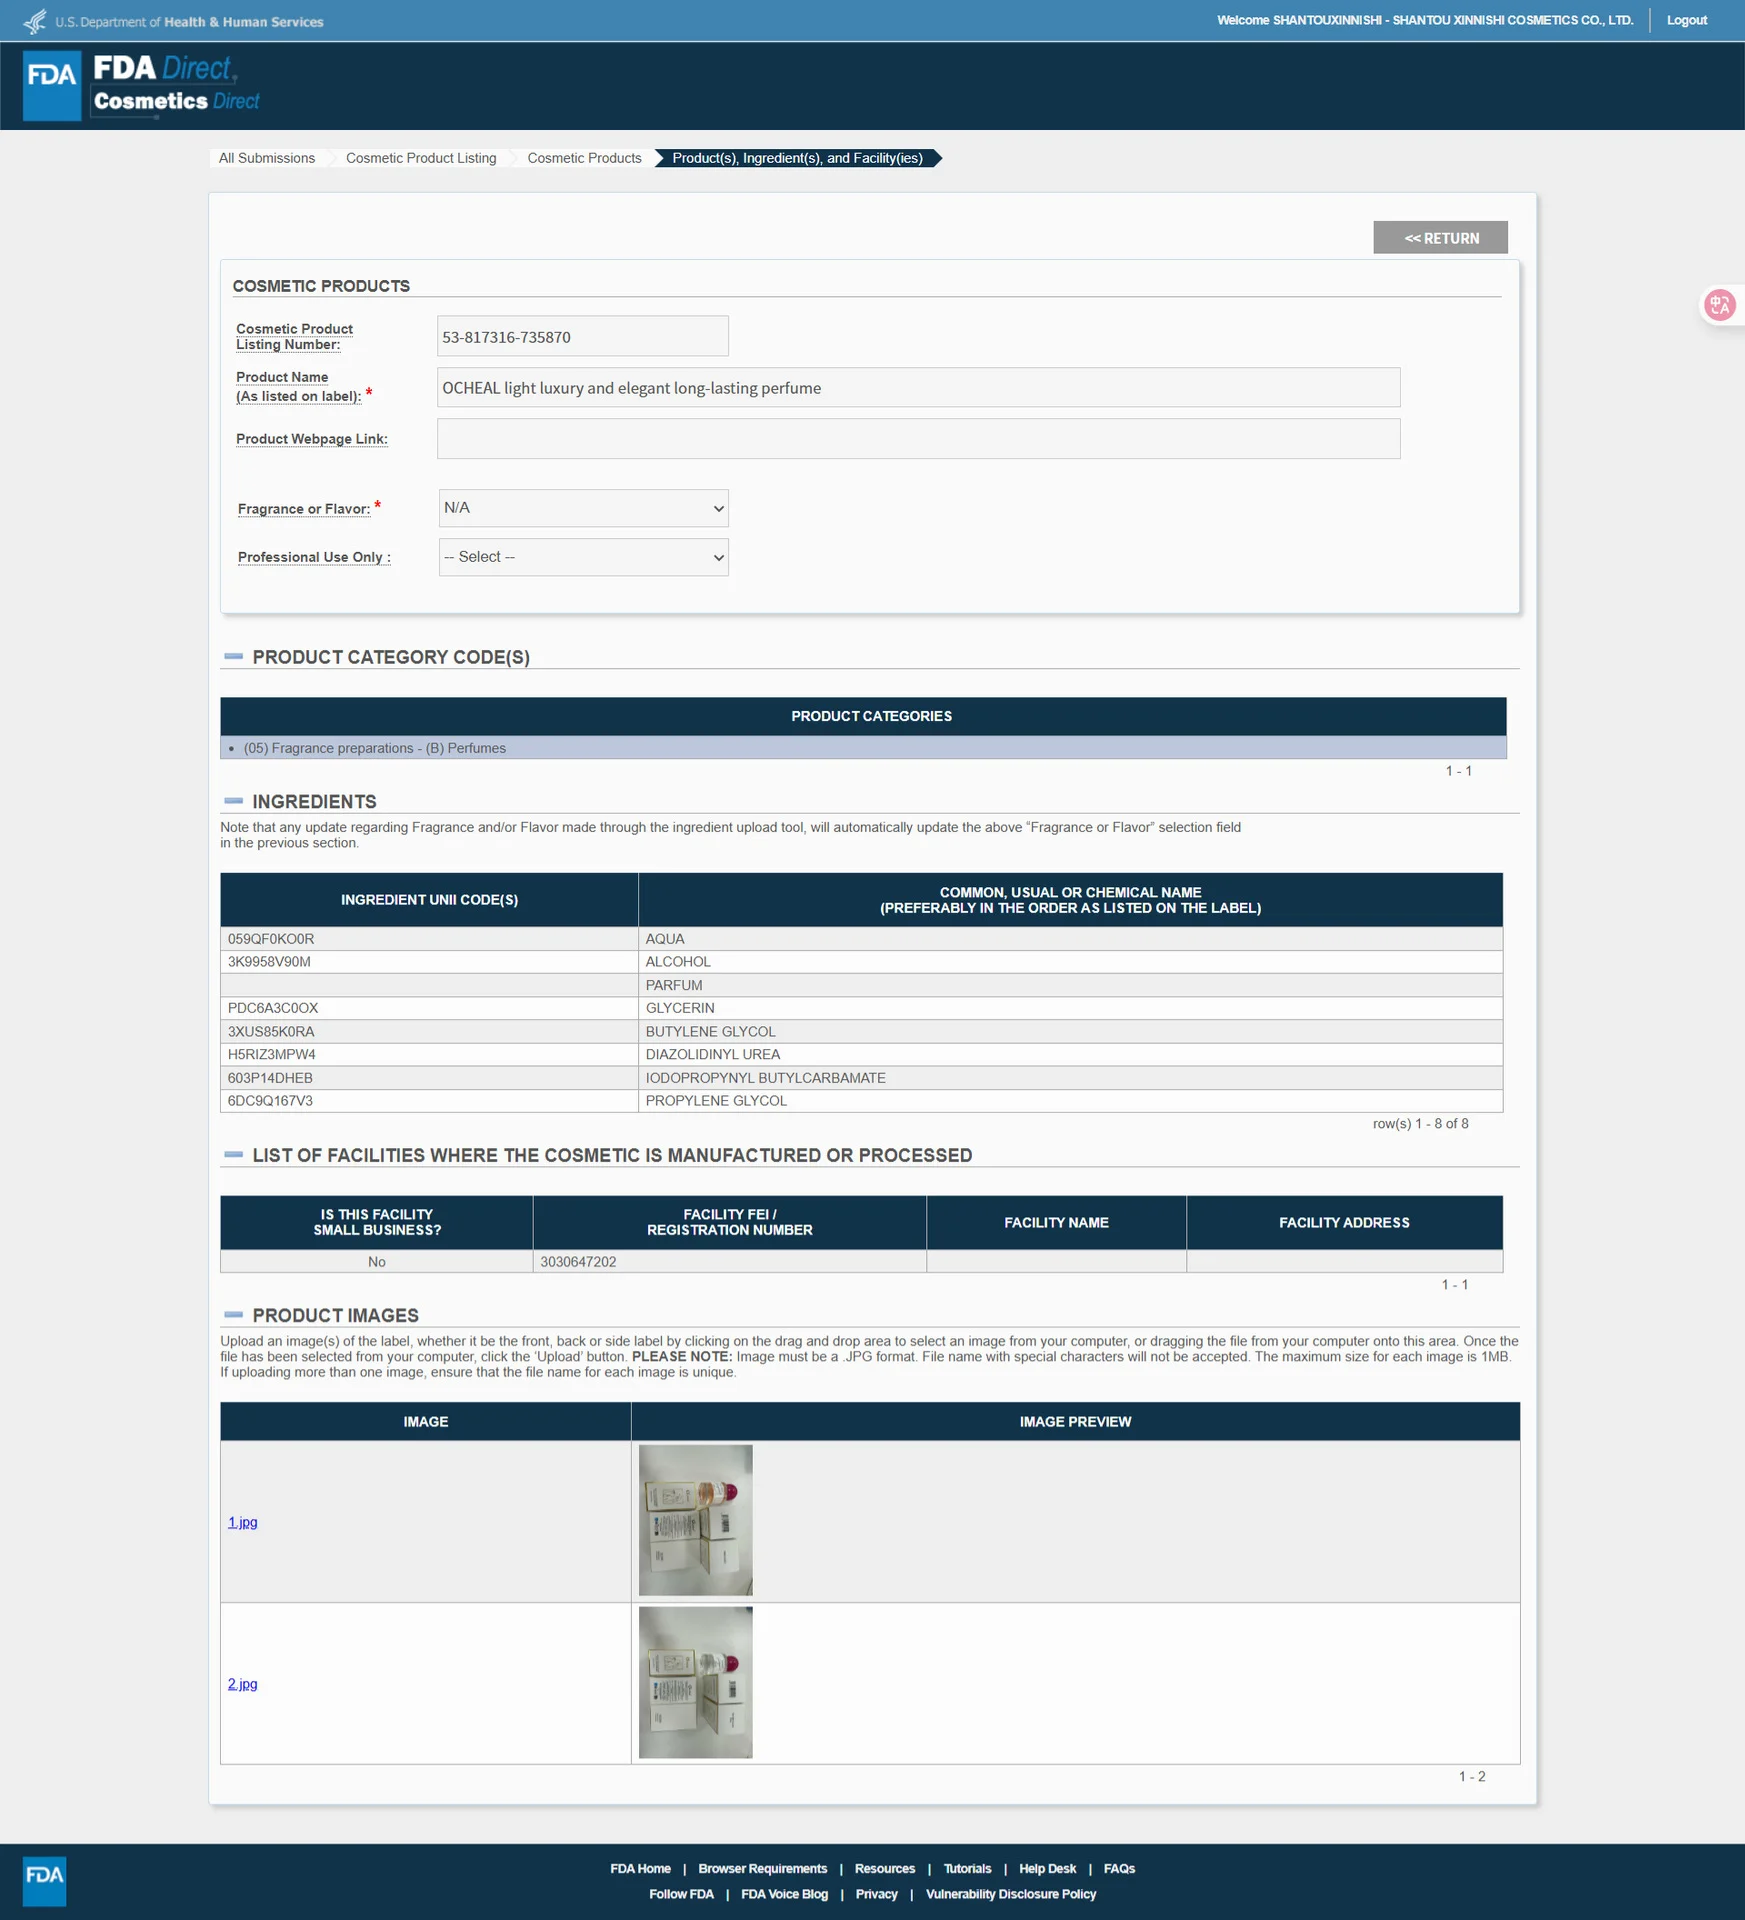Viewport: 1745px width, 1920px height.
Task: Select Product(s), Ingredient(s), and Facility(ies) breadcrumb
Action: pyautogui.click(x=797, y=158)
